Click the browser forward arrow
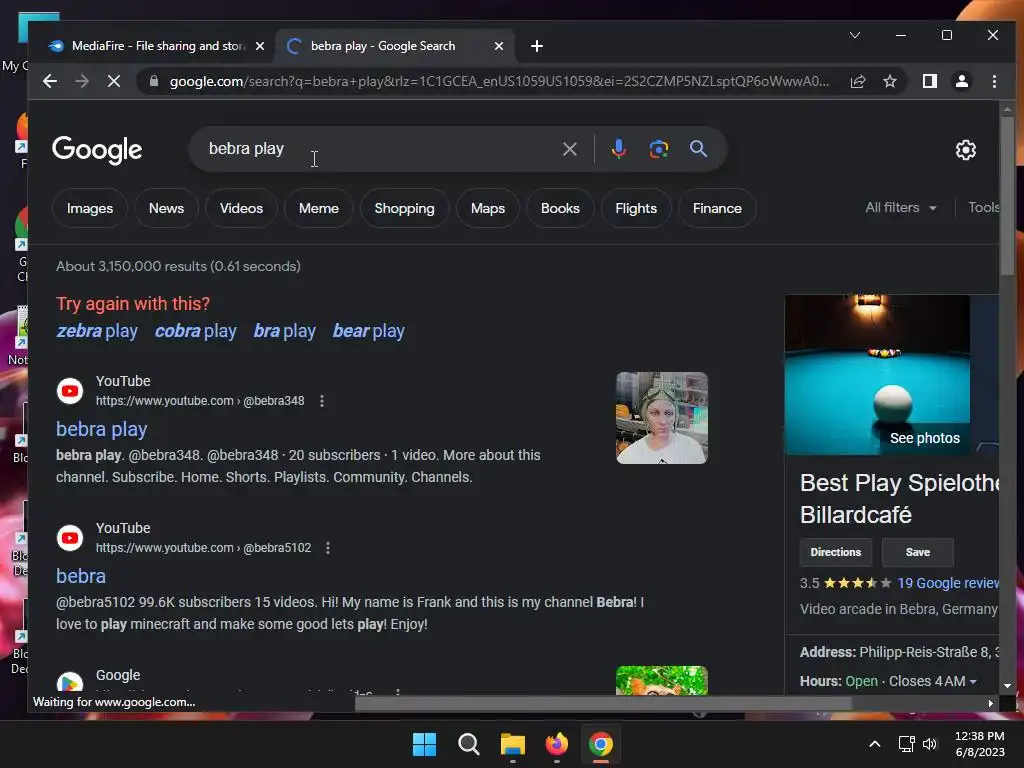 pos(82,81)
